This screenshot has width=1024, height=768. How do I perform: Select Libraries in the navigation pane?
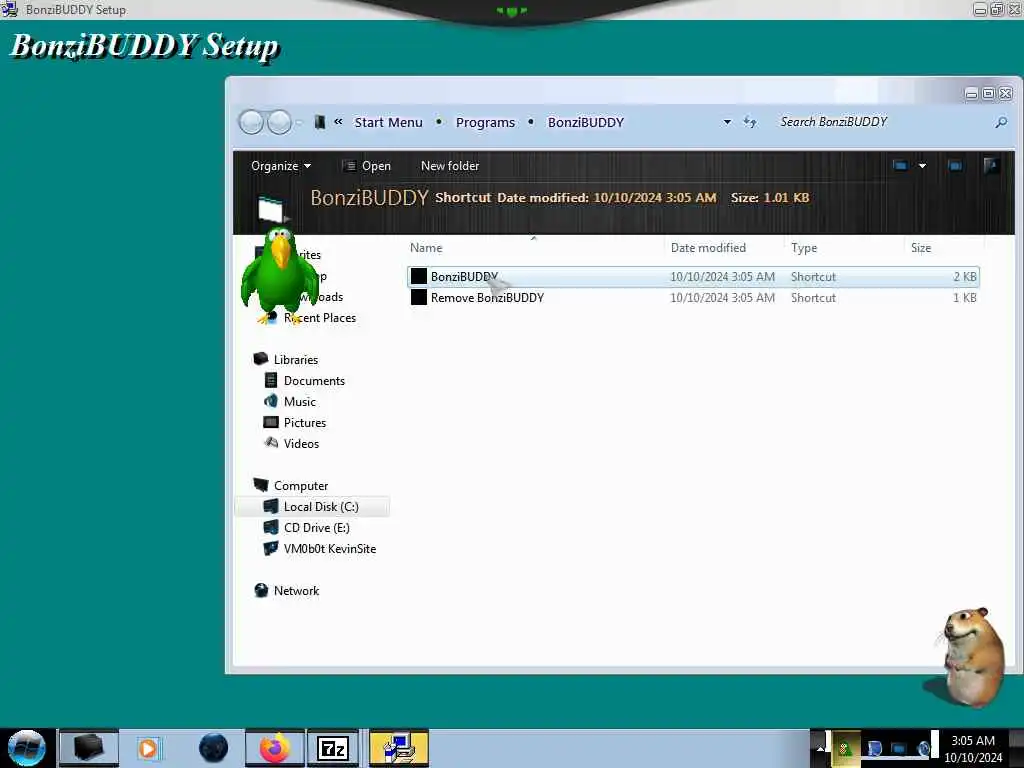click(296, 360)
